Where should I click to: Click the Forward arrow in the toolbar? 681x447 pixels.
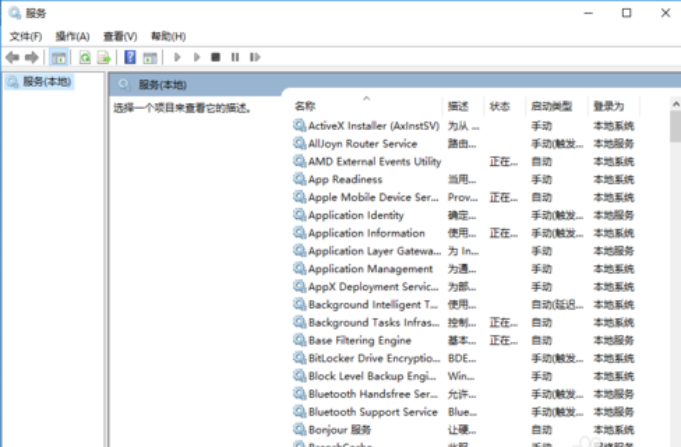[32, 58]
